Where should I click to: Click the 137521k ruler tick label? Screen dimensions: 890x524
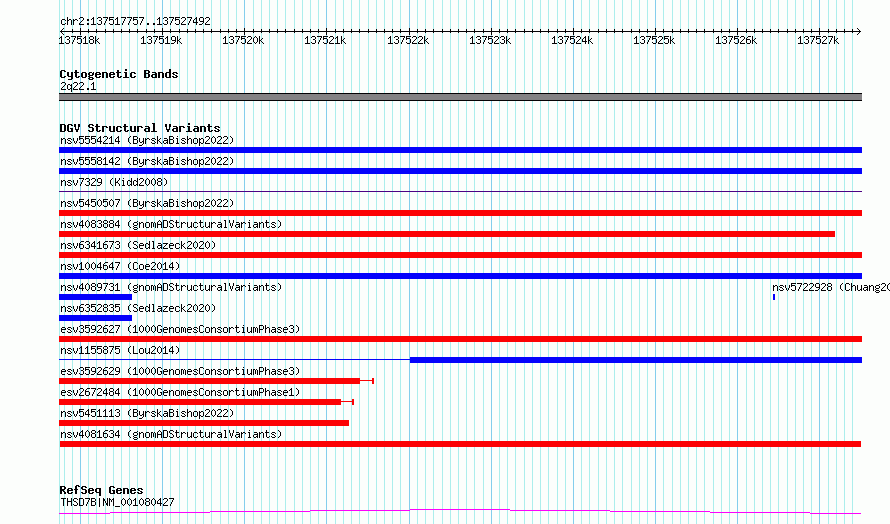click(x=325, y=40)
